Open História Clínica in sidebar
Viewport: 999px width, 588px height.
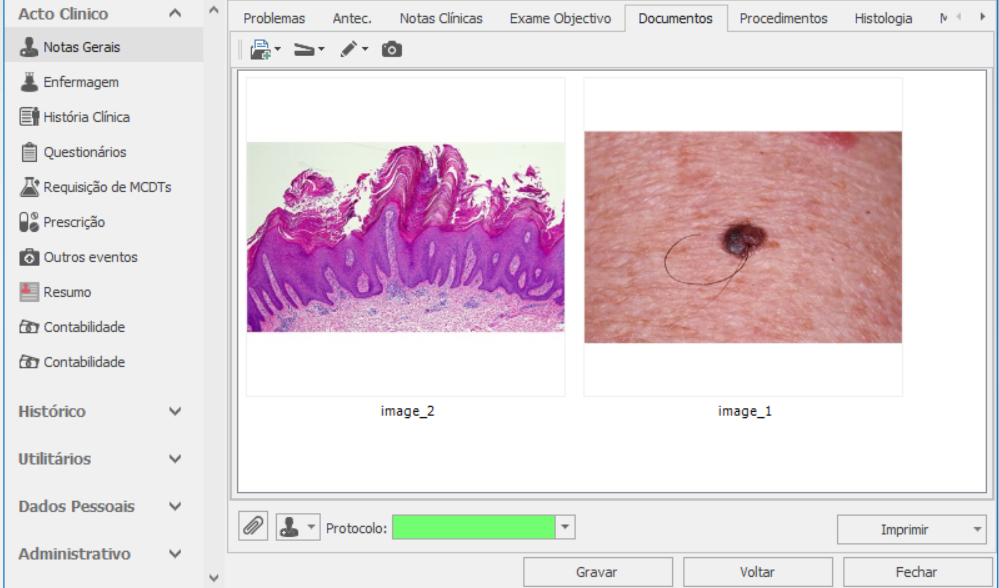(x=86, y=117)
